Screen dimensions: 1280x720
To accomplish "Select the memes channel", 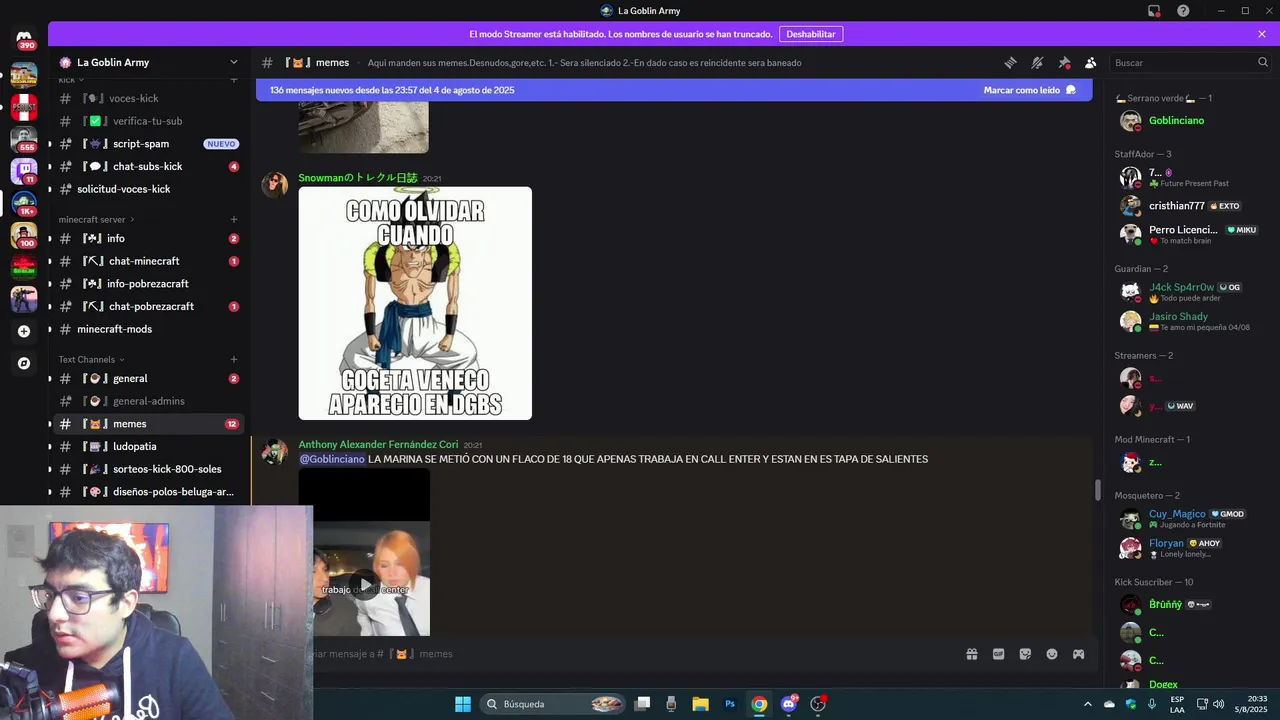I will pyautogui.click(x=148, y=424).
